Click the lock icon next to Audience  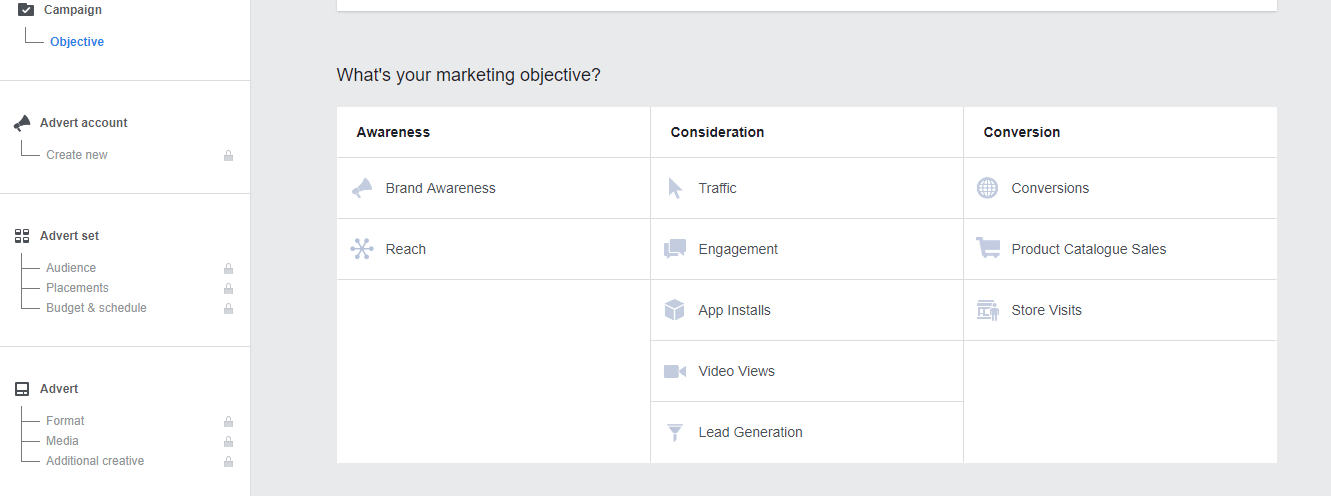point(228,269)
